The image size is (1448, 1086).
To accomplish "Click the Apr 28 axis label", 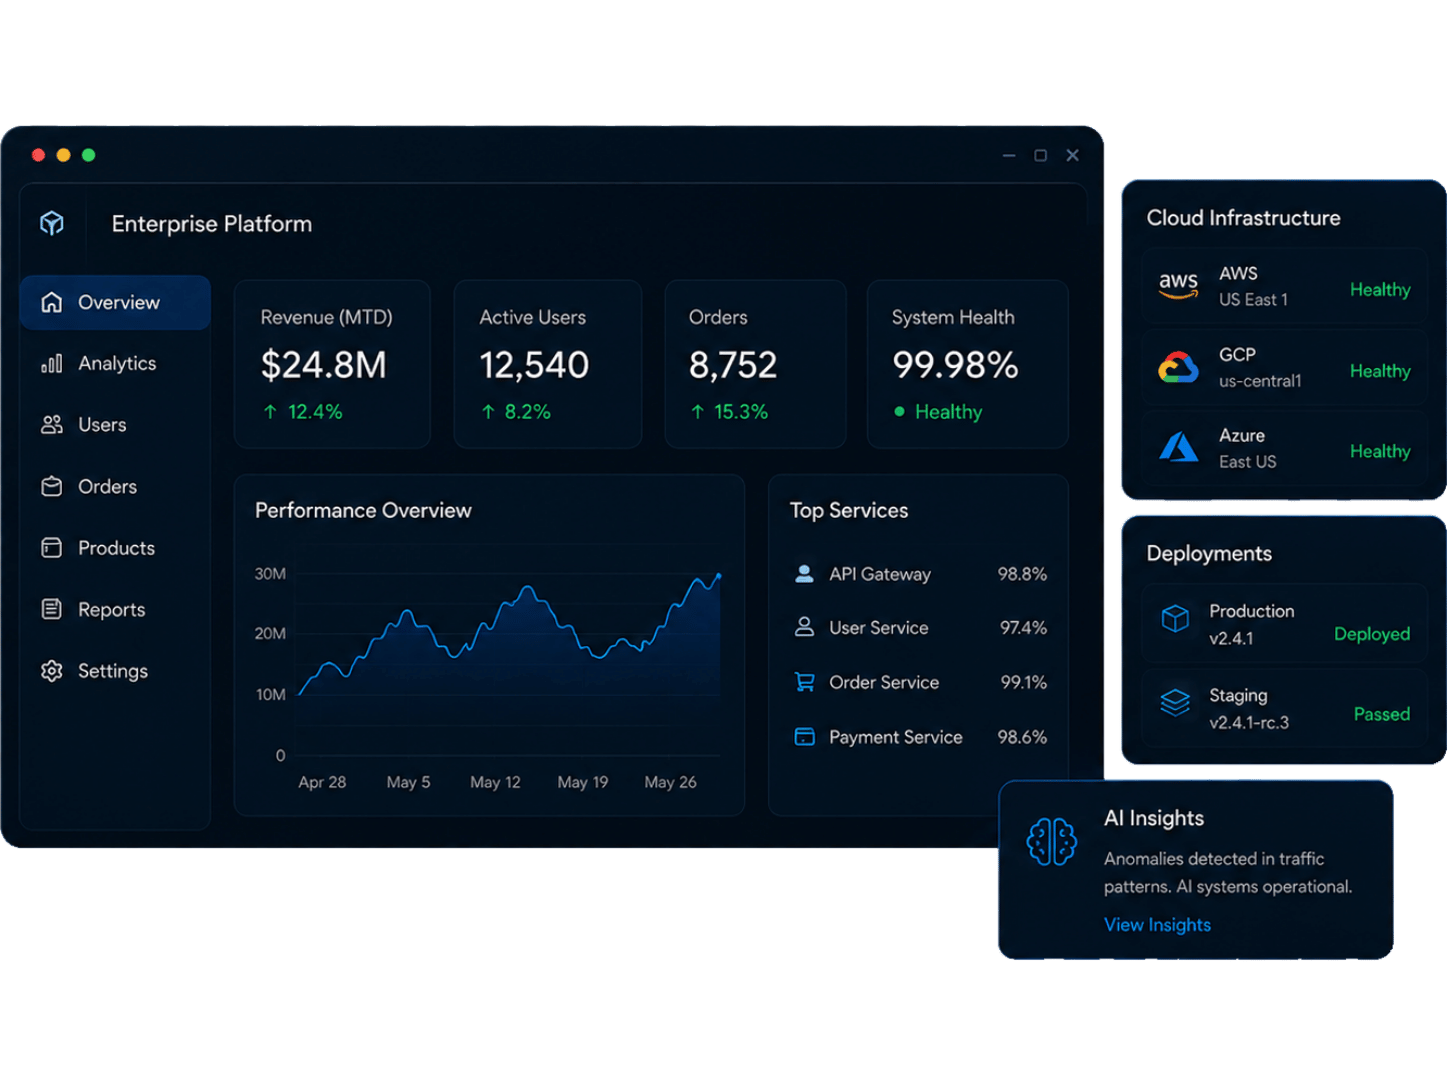I will [322, 782].
